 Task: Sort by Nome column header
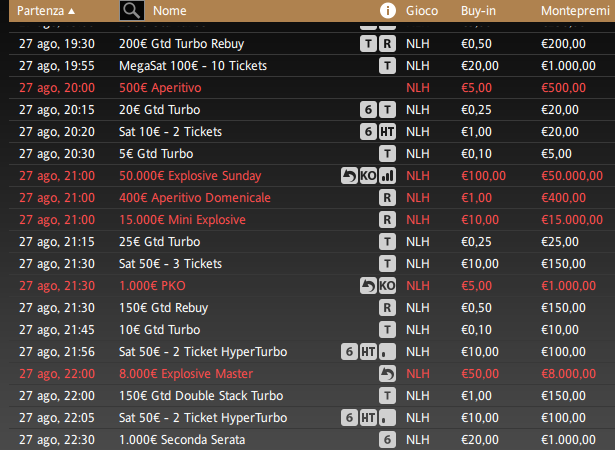[169, 11]
